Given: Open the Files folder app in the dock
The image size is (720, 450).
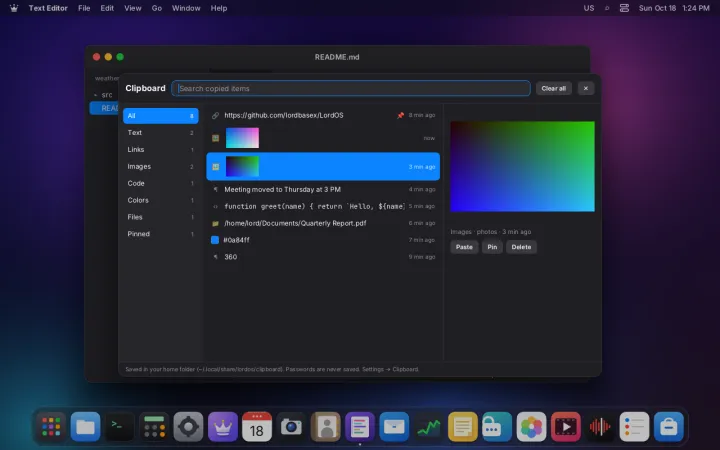Looking at the screenshot, I should [x=85, y=427].
